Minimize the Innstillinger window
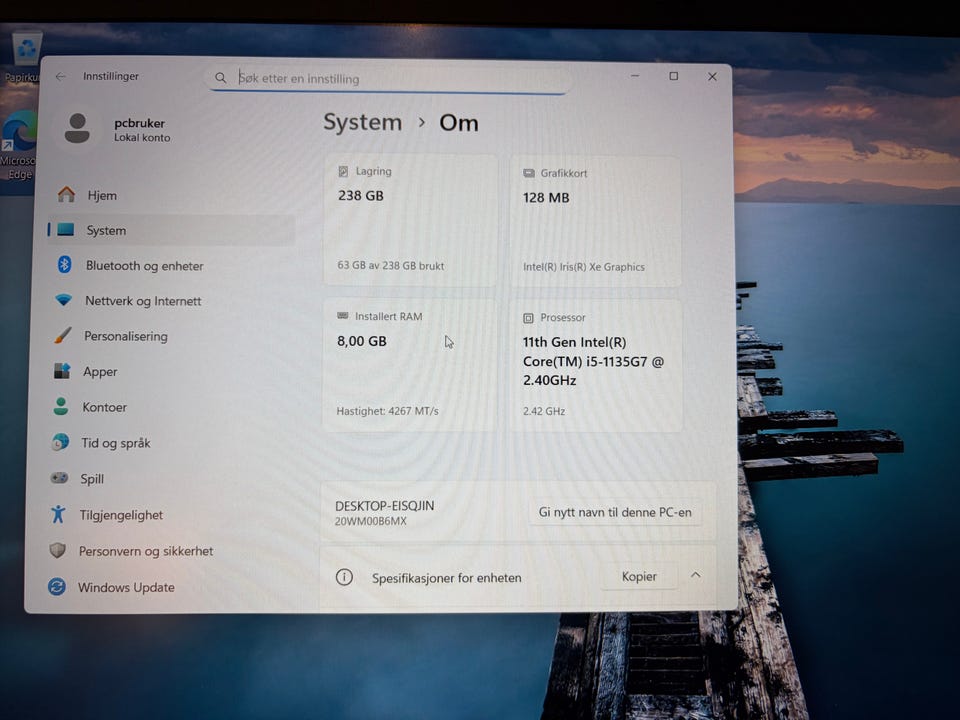This screenshot has width=960, height=720. (635, 76)
